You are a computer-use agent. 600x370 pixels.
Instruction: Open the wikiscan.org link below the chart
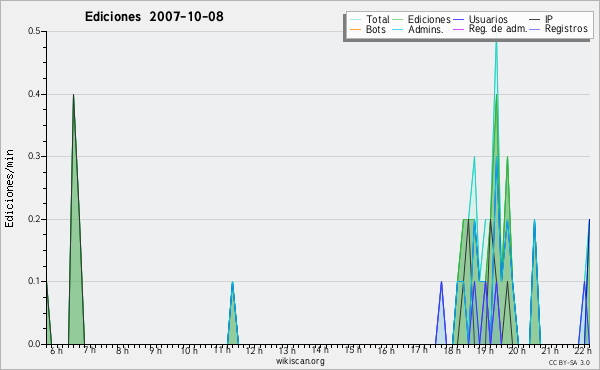tap(300, 361)
